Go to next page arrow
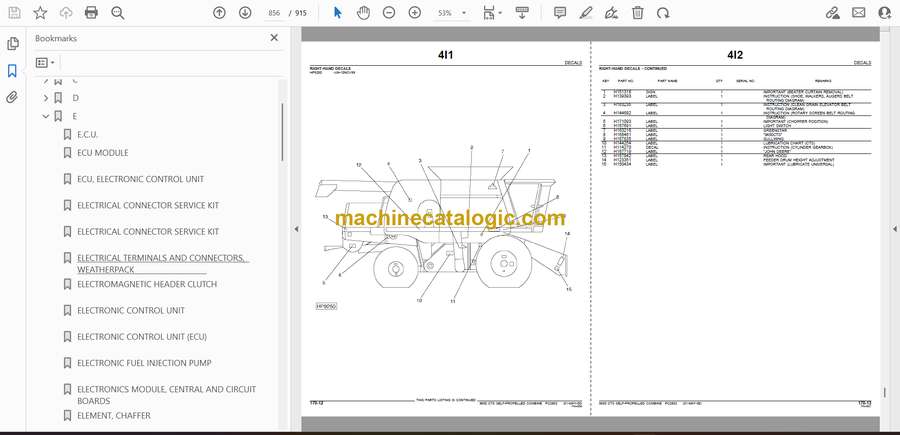900x435 pixels. pyautogui.click(x=245, y=13)
